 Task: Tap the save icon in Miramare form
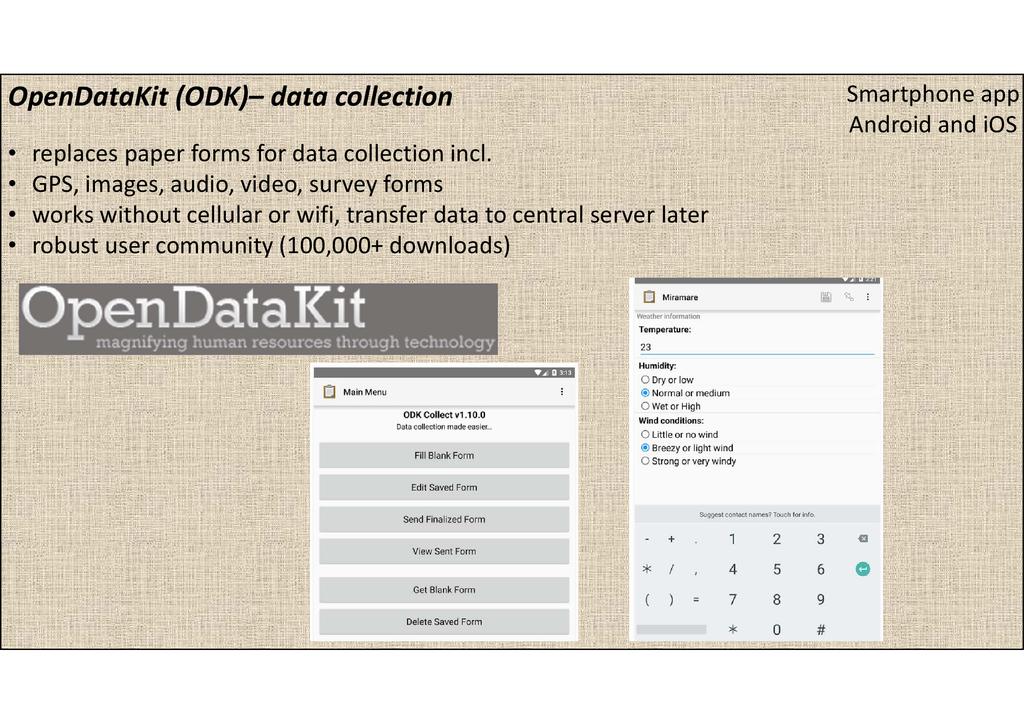(x=826, y=297)
